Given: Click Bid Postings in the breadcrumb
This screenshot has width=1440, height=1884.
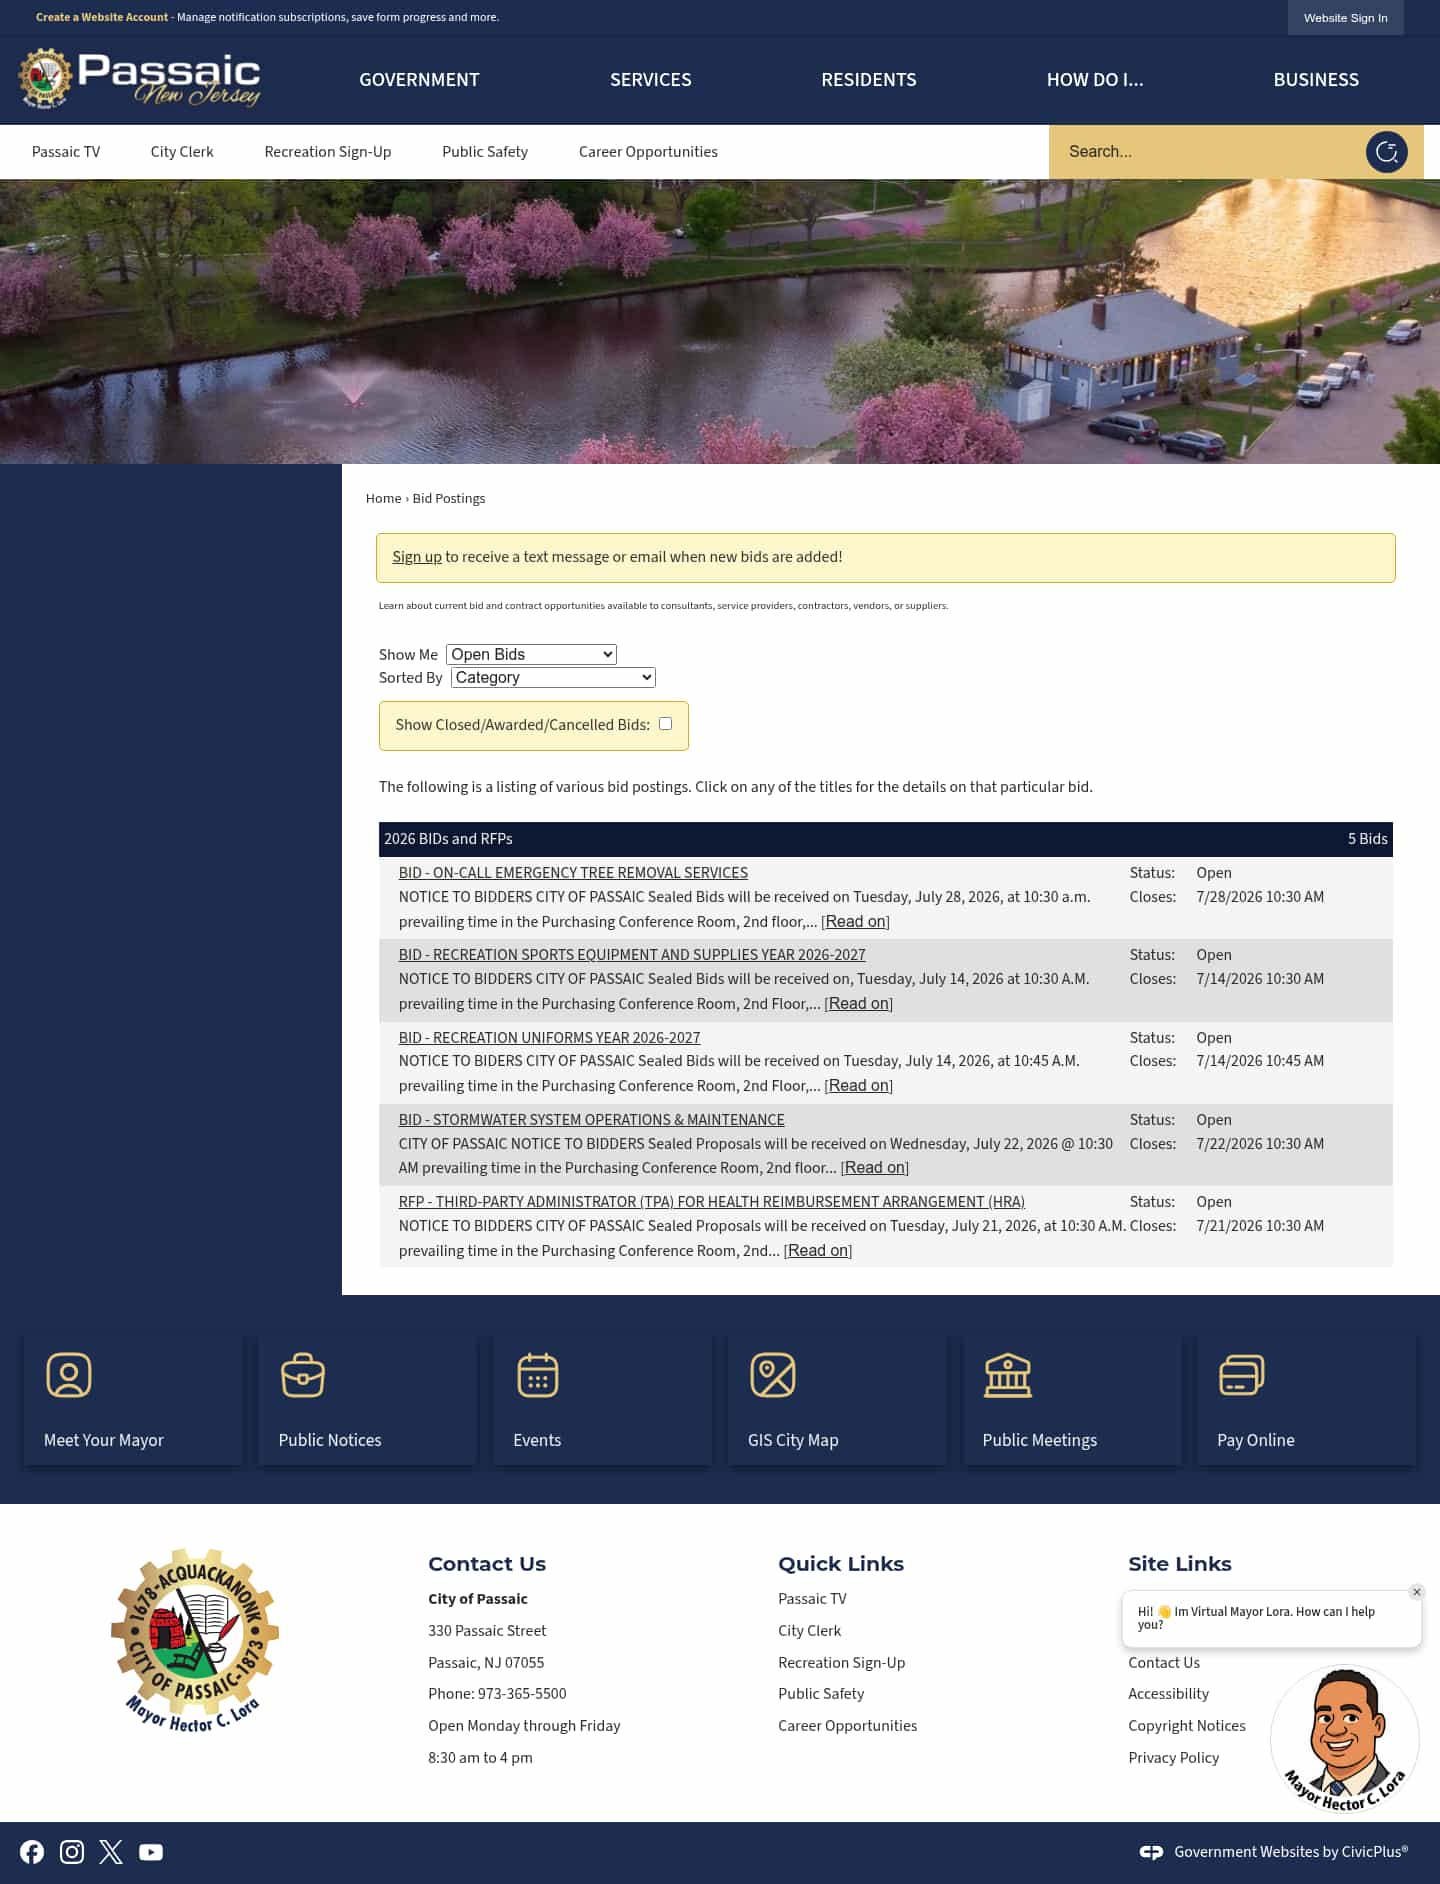Looking at the screenshot, I should tap(449, 498).
